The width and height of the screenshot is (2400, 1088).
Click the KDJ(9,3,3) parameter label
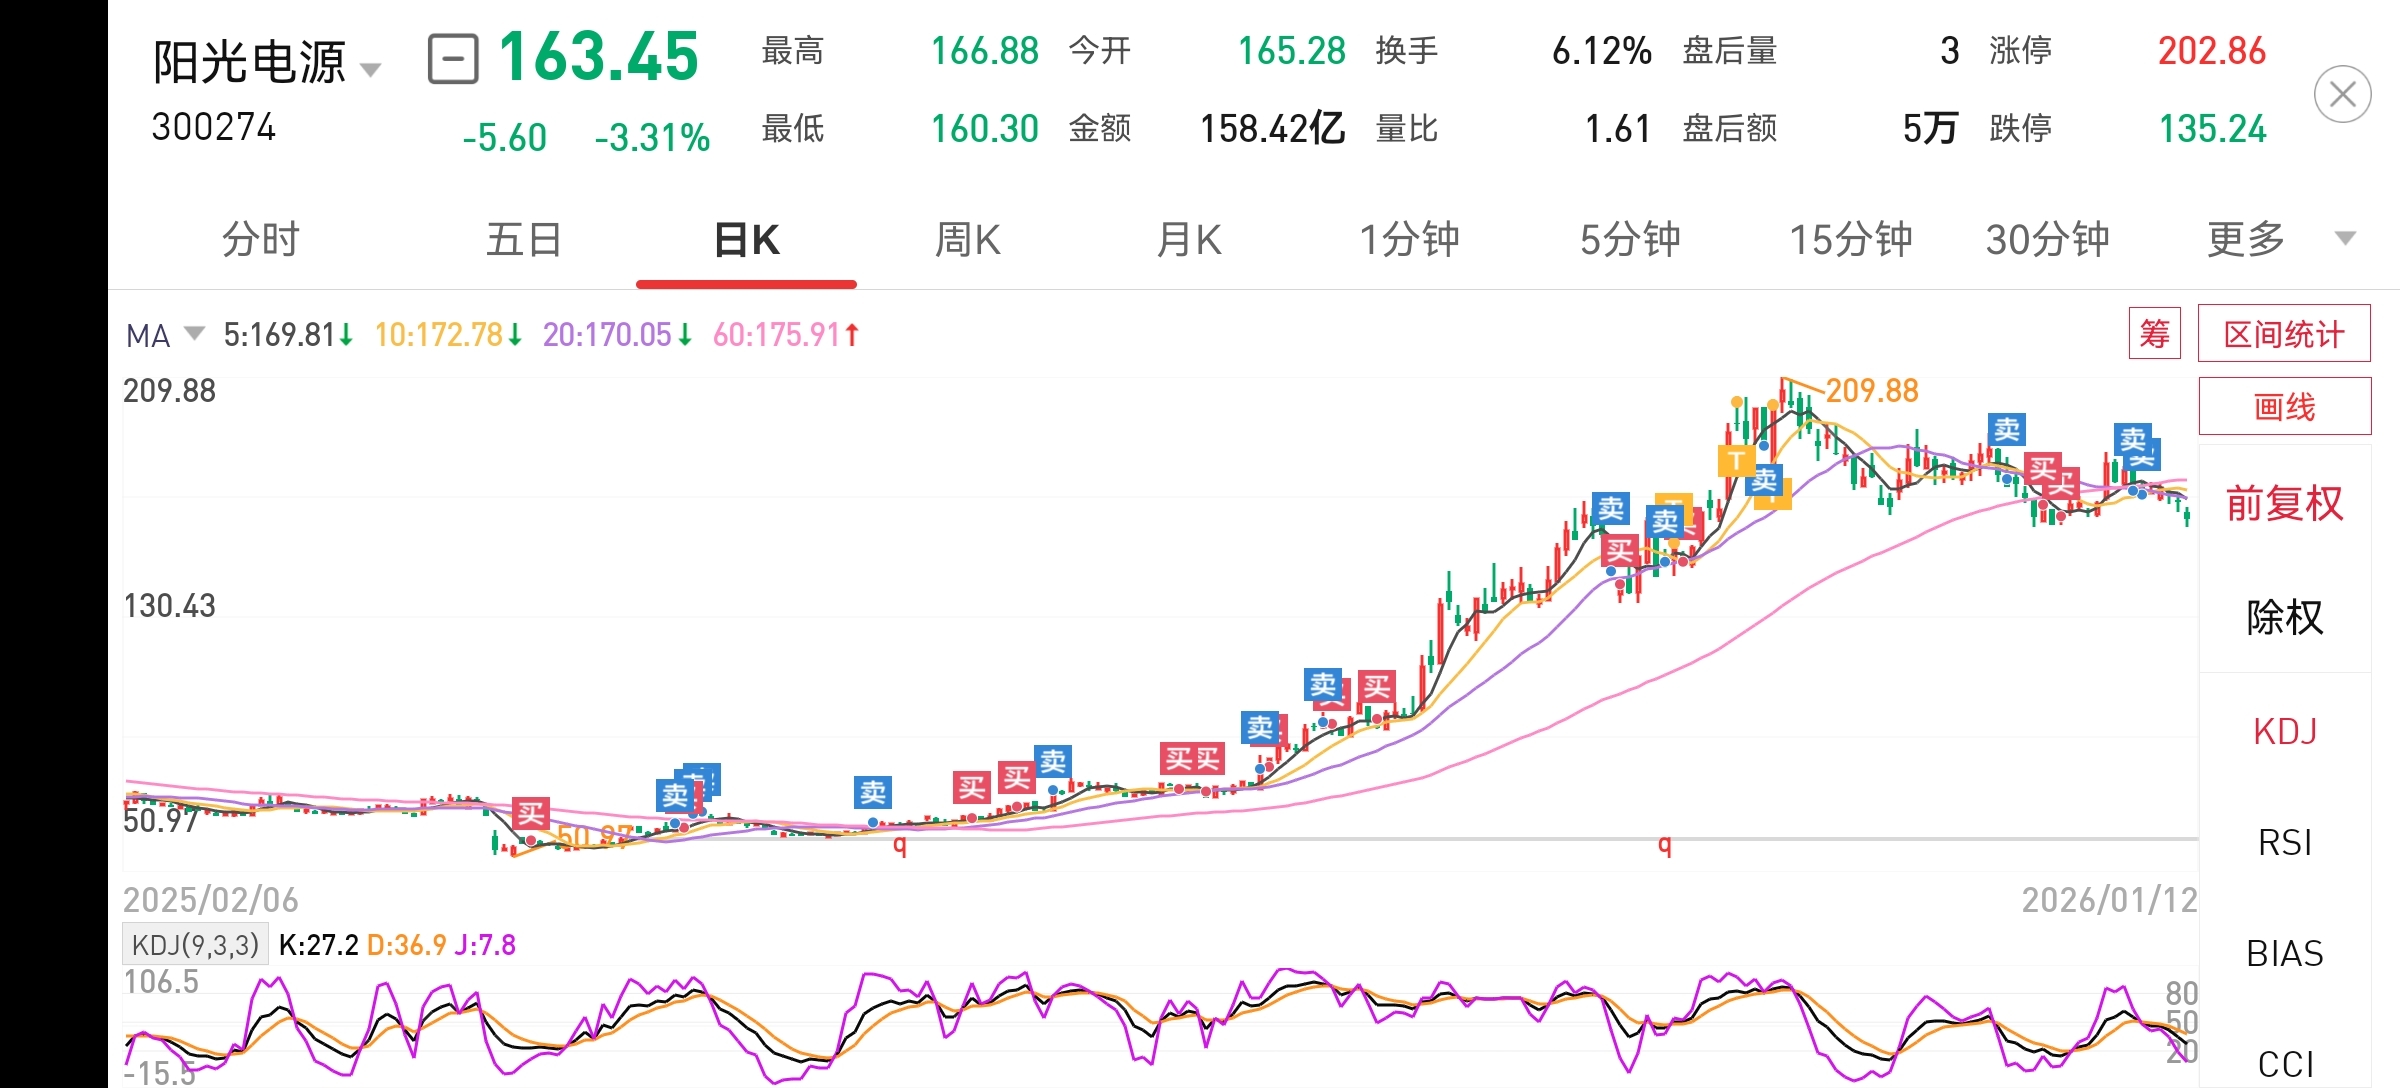click(x=195, y=944)
